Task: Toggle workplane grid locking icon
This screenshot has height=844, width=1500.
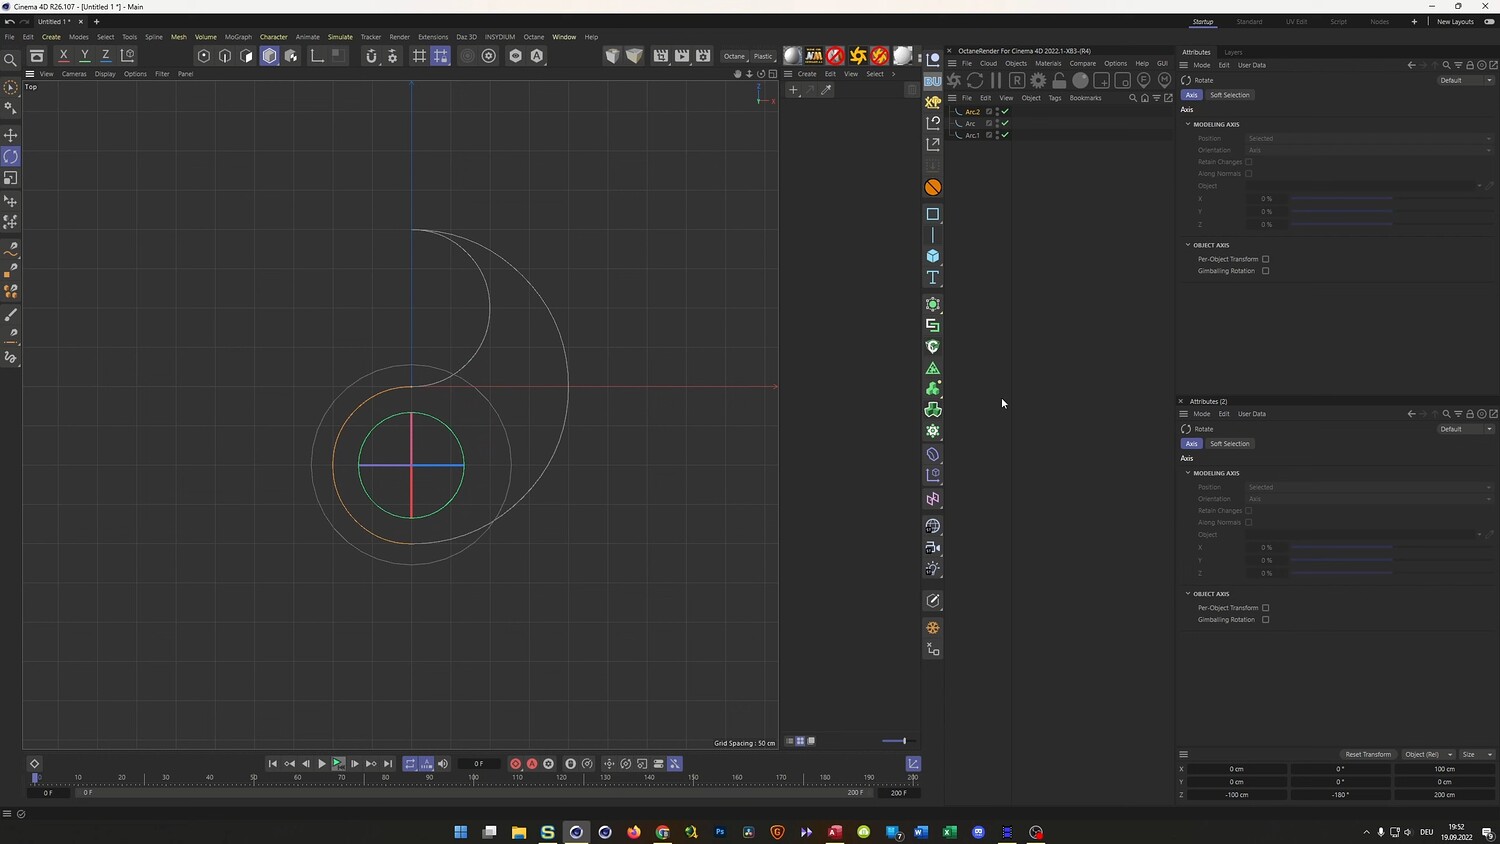Action: click(x=440, y=56)
